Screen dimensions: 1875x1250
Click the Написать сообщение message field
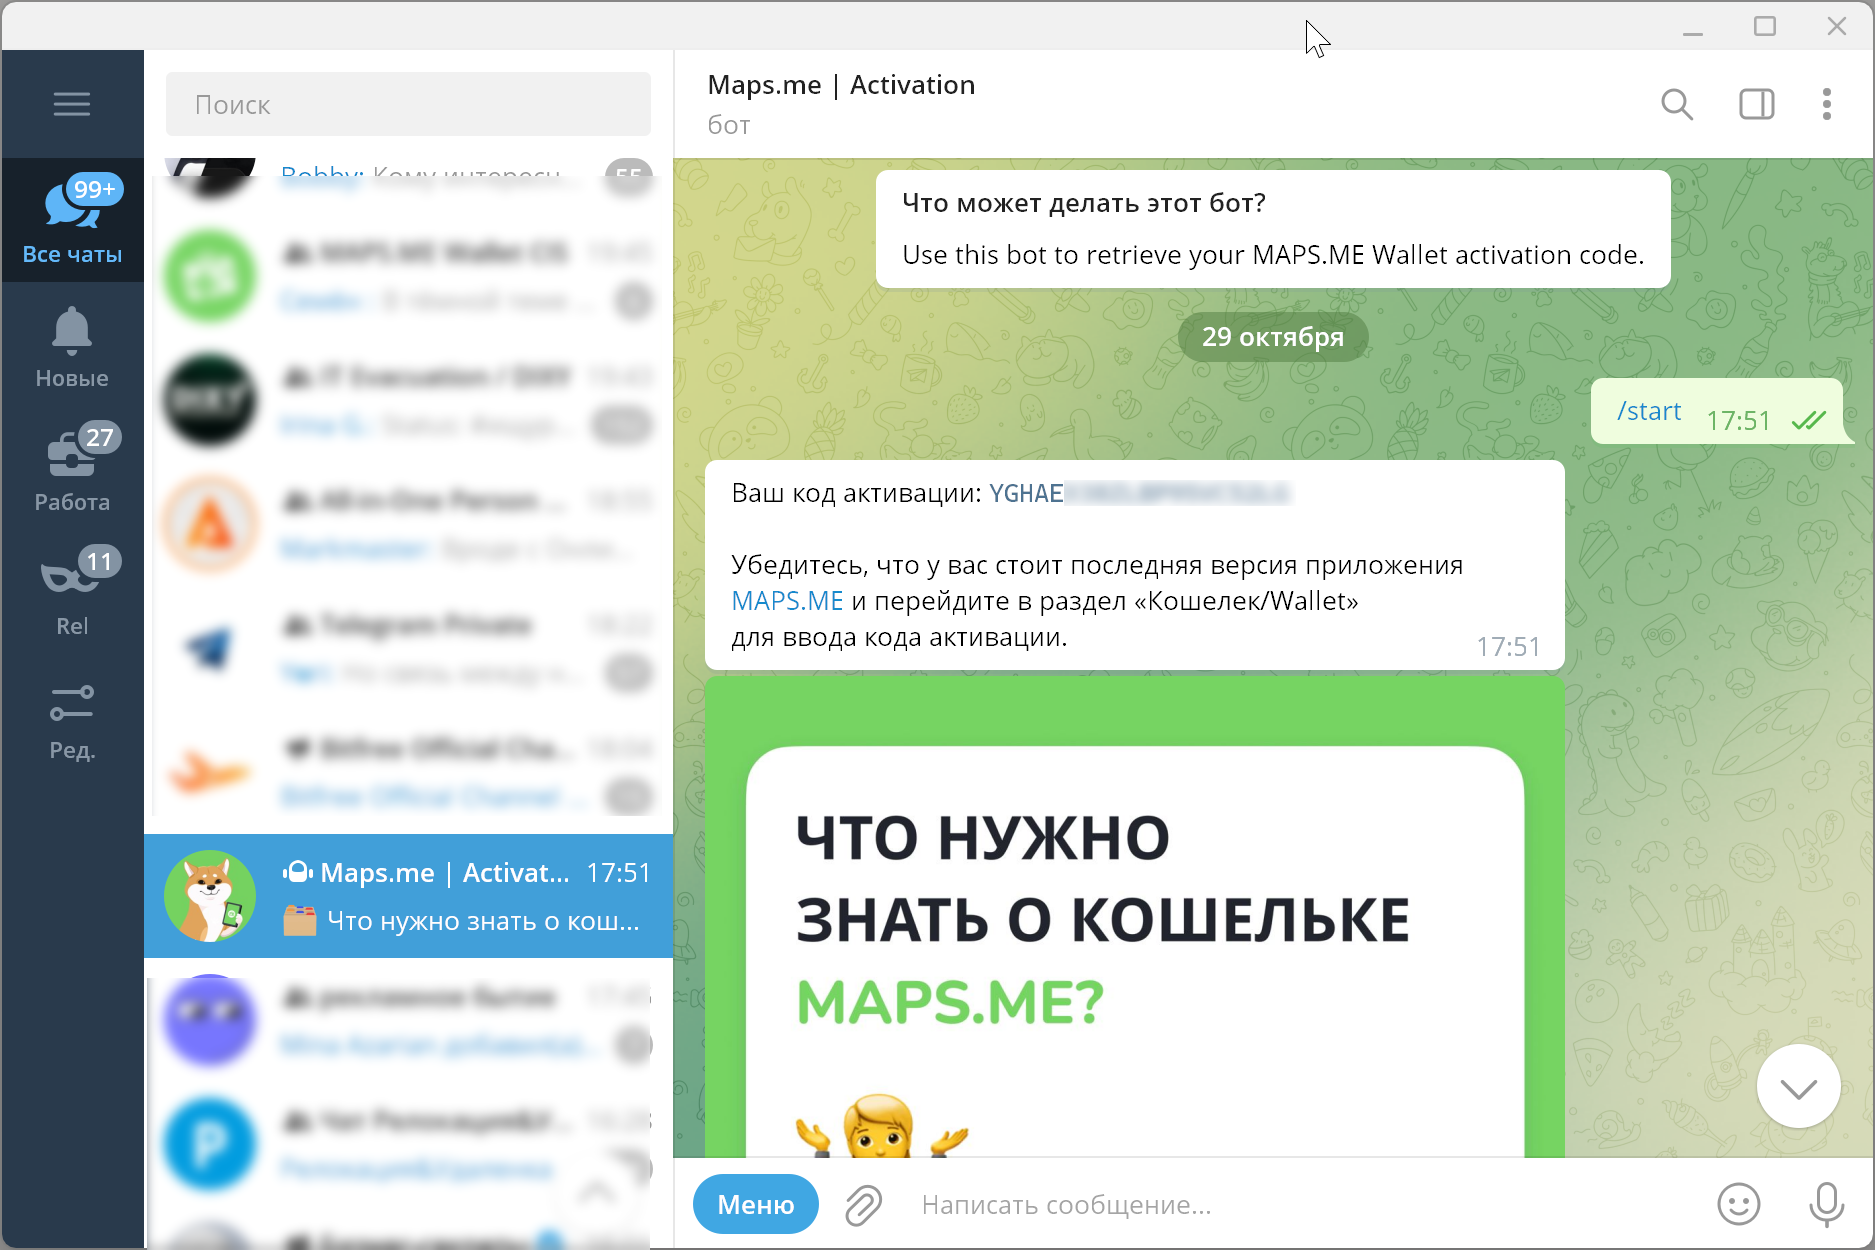pos(1300,1205)
